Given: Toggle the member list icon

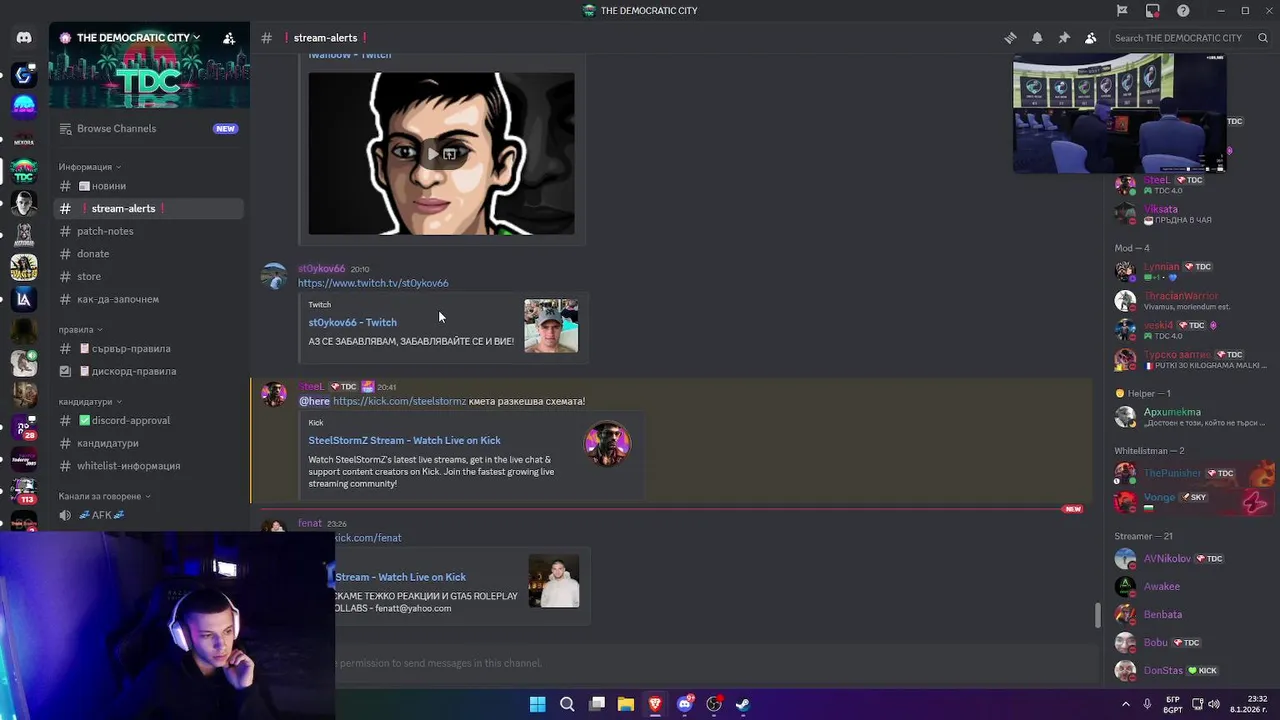Looking at the screenshot, I should (1091, 38).
